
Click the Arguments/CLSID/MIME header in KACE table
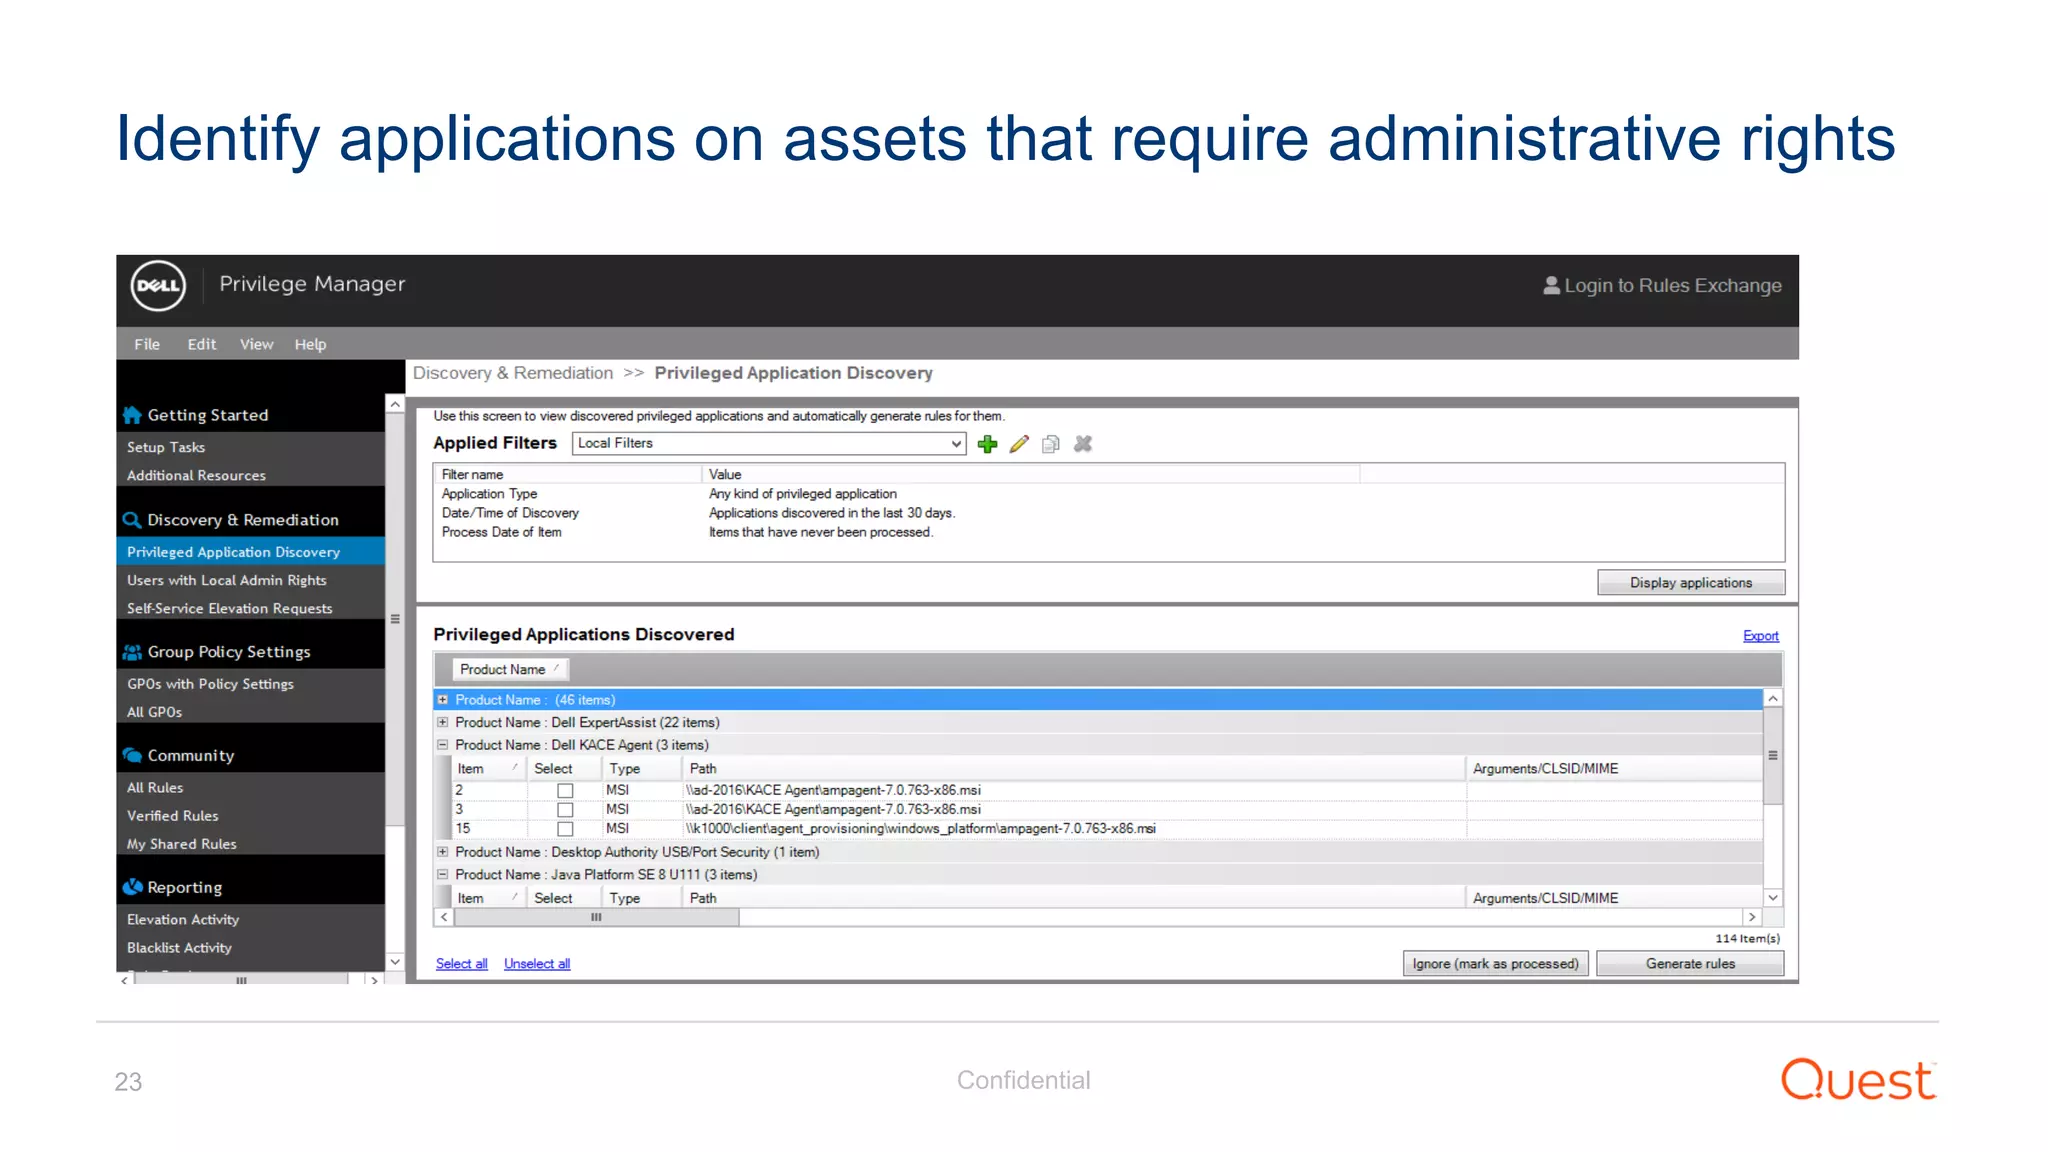[1613, 769]
